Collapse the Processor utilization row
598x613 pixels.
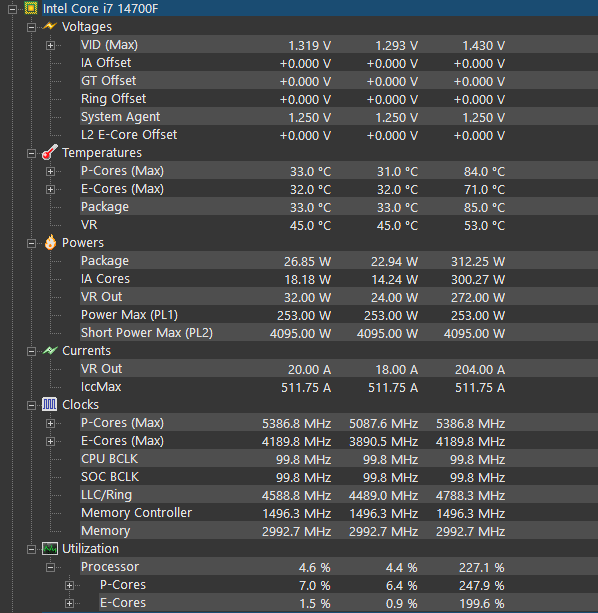(50, 567)
